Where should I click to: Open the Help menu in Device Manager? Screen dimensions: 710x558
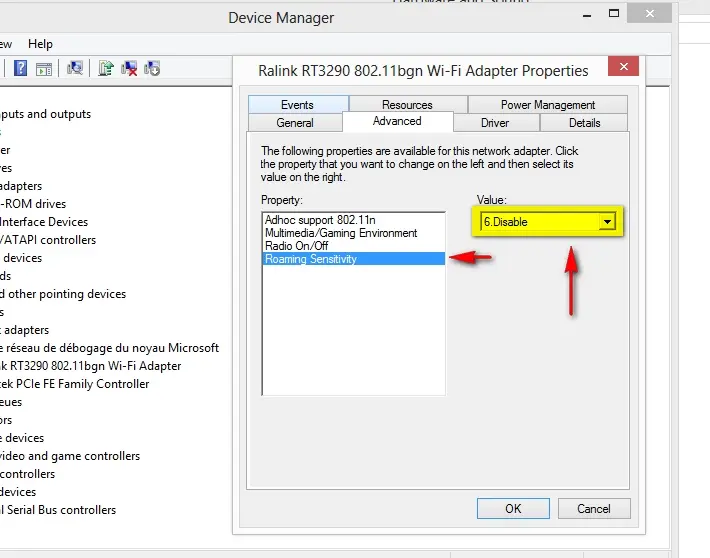click(x=40, y=44)
